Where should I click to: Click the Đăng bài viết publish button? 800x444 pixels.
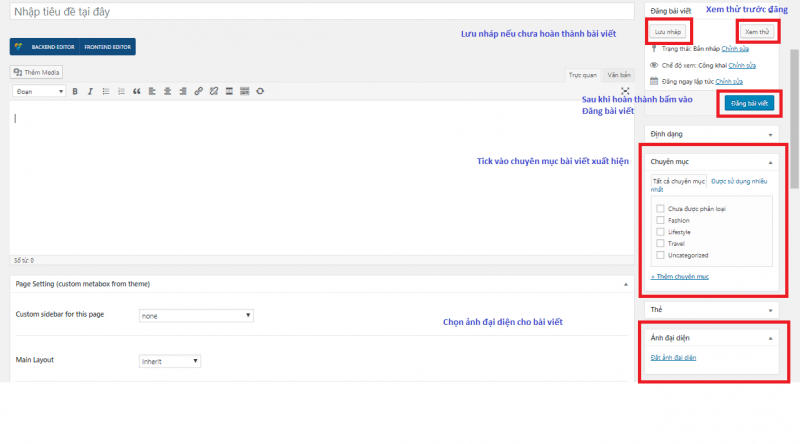point(747,103)
